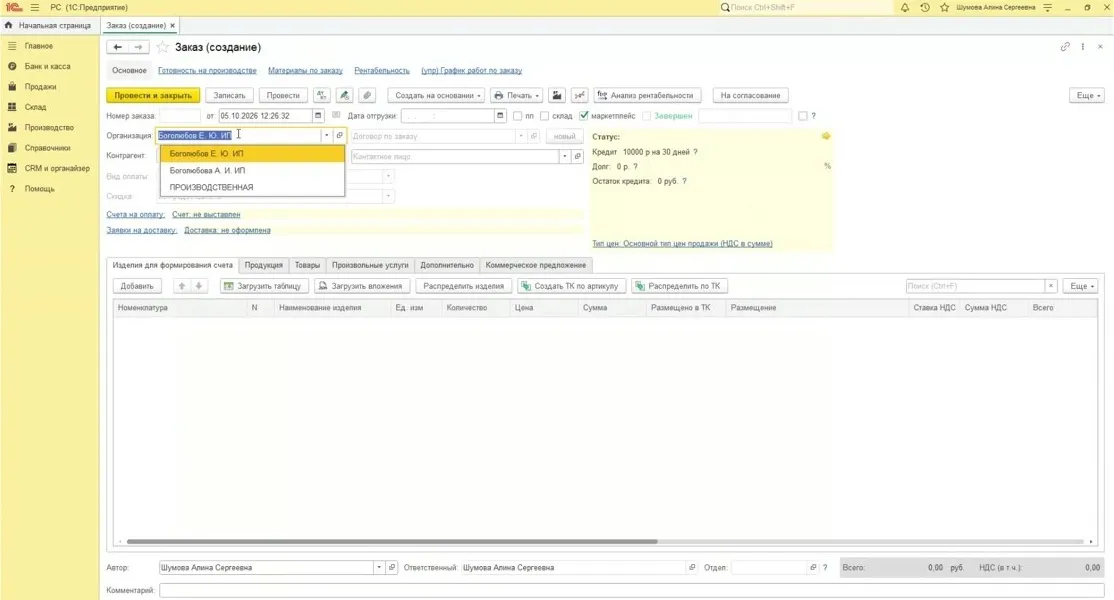Show the history clock in title bar

924,7
